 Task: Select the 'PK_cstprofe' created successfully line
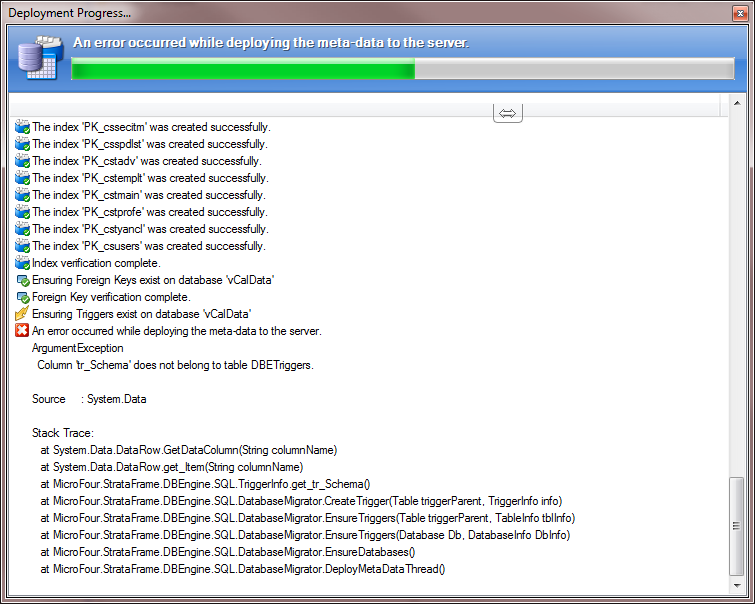pos(149,212)
